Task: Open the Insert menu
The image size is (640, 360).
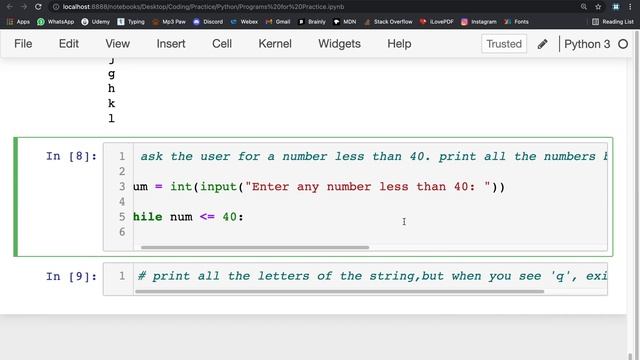Action: [171, 44]
